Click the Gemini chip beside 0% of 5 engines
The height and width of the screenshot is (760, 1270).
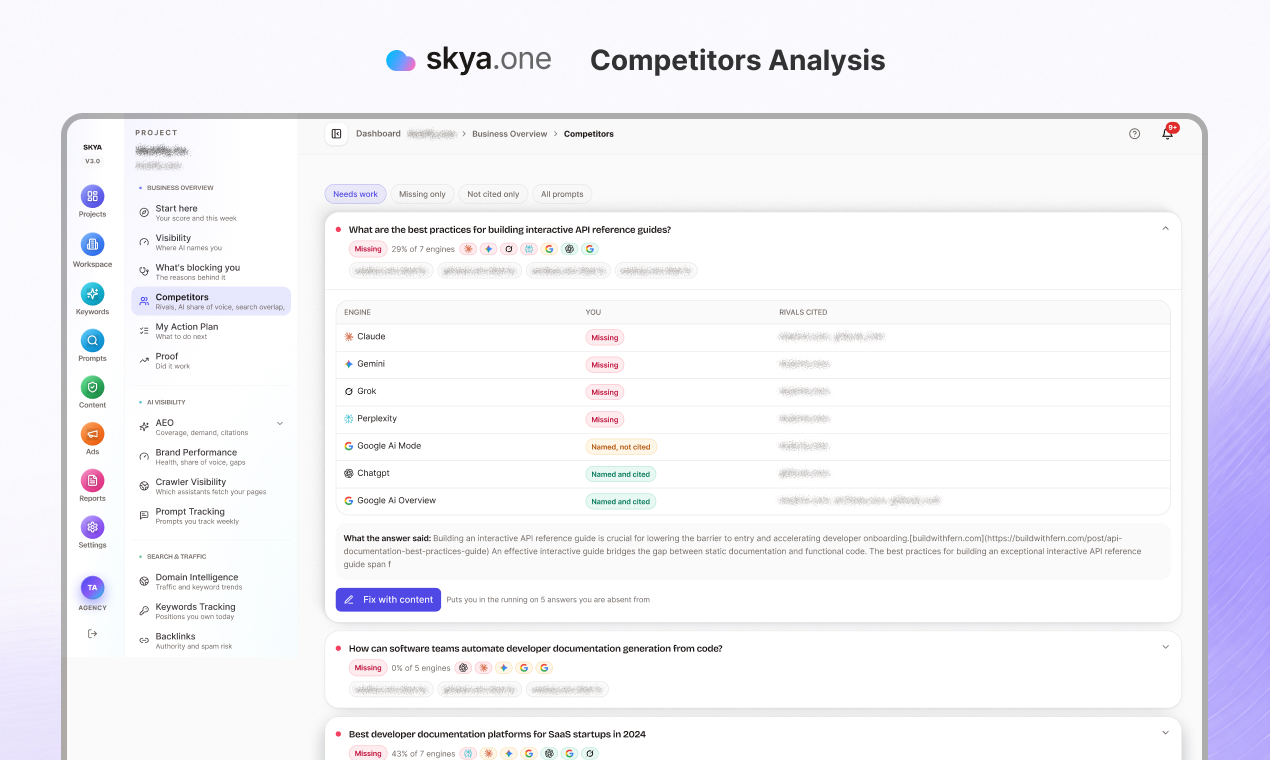point(503,668)
